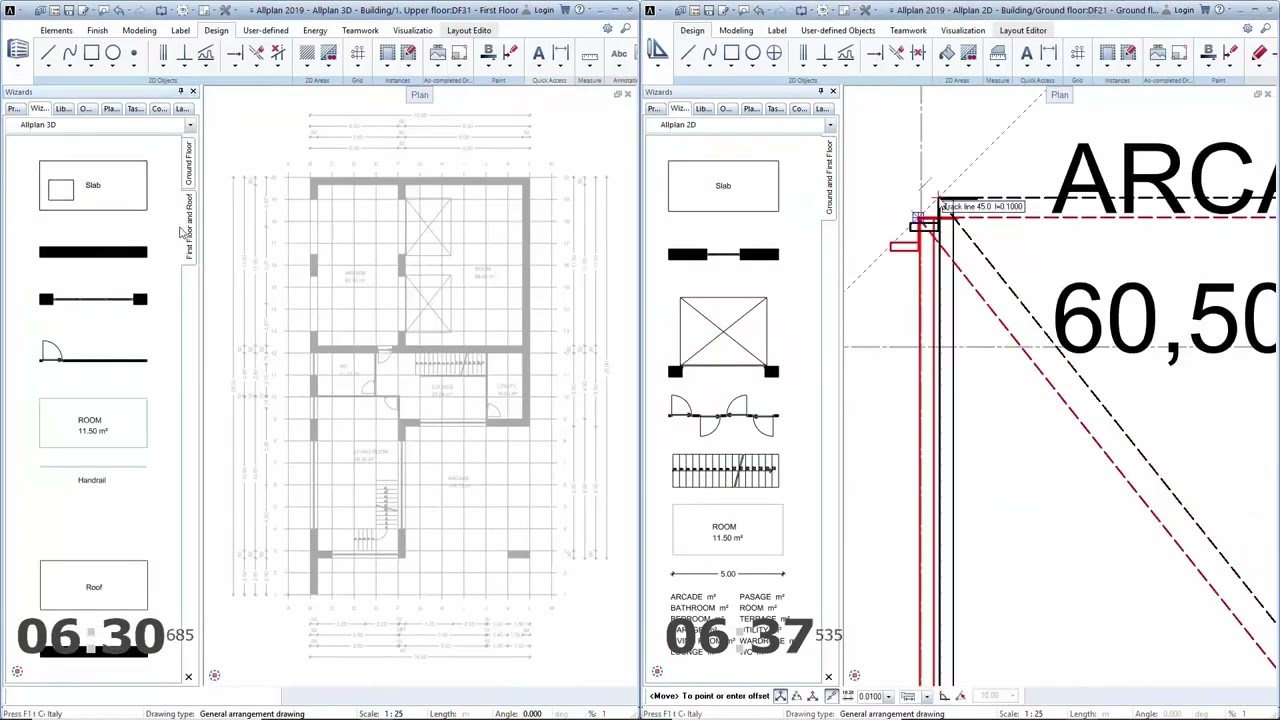Click Plan label in right viewport

click(1059, 95)
